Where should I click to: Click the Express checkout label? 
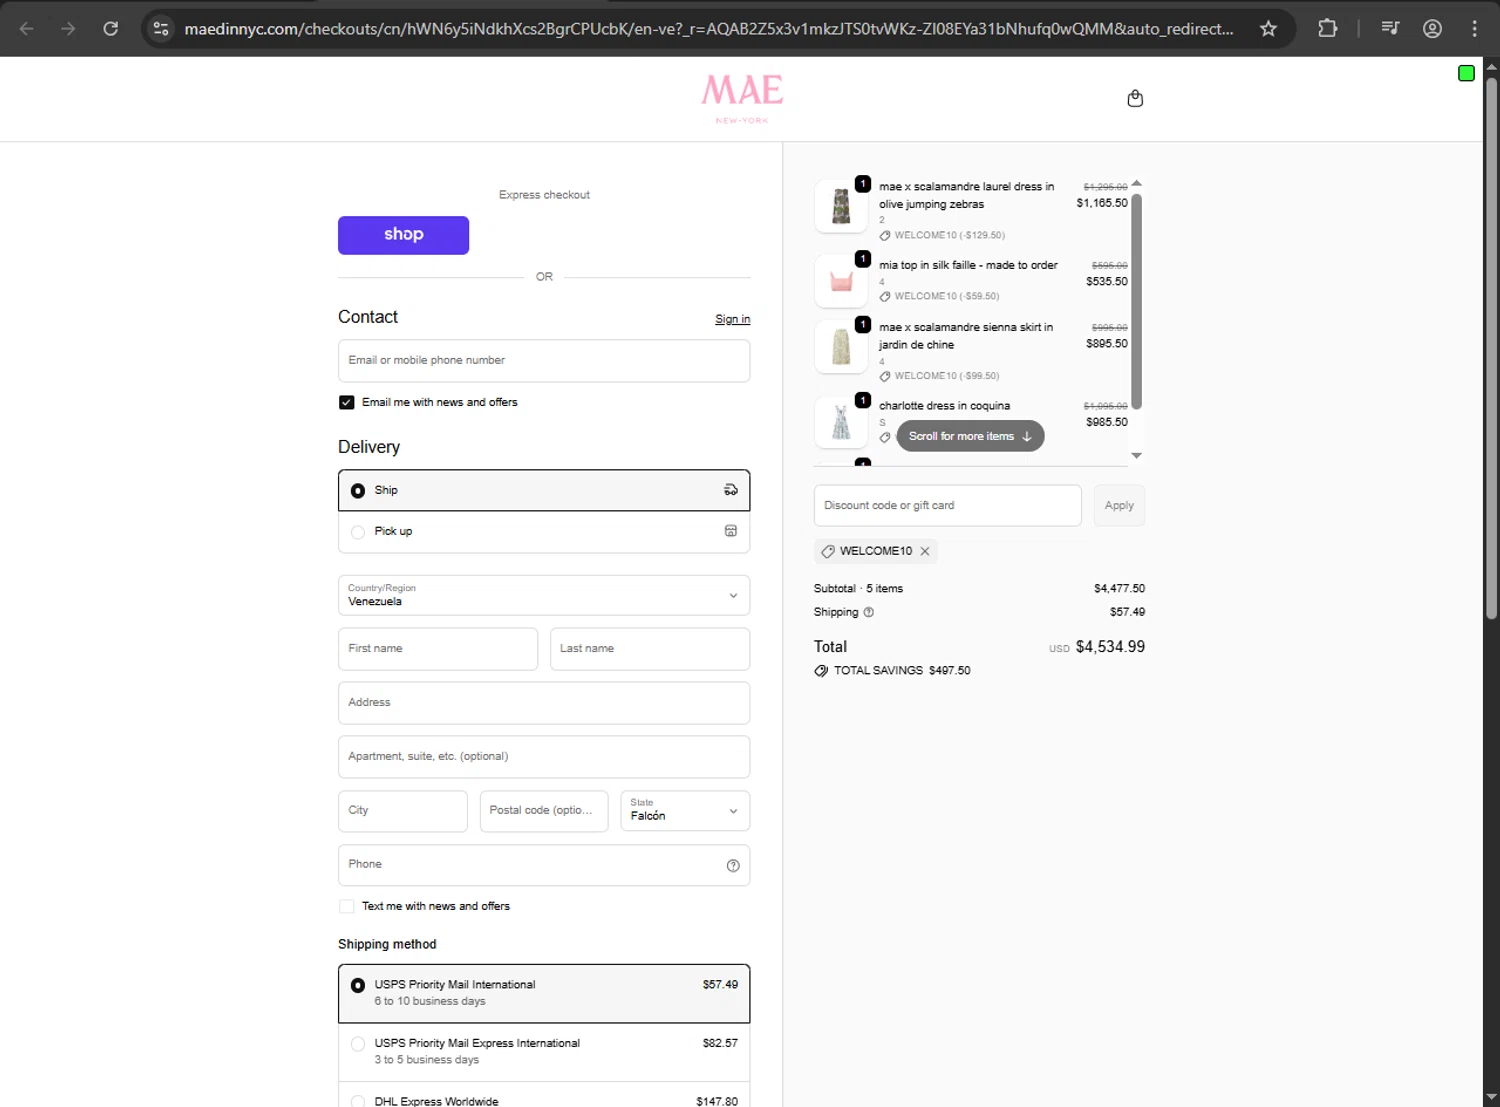tap(544, 195)
